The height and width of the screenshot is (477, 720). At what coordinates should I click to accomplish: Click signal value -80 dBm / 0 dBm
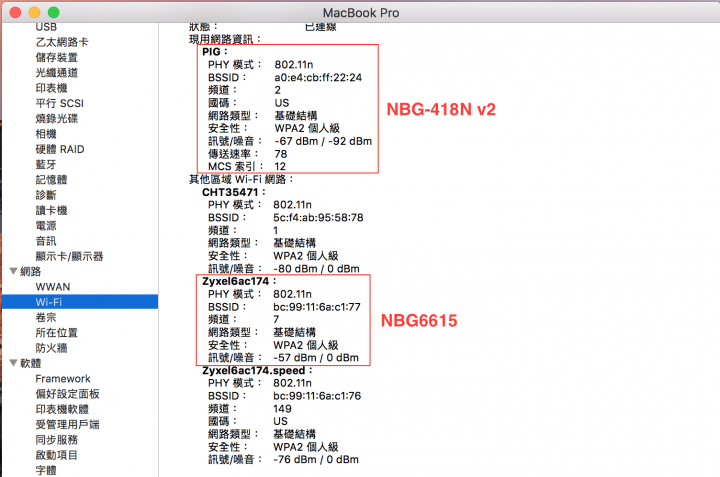[316, 269]
